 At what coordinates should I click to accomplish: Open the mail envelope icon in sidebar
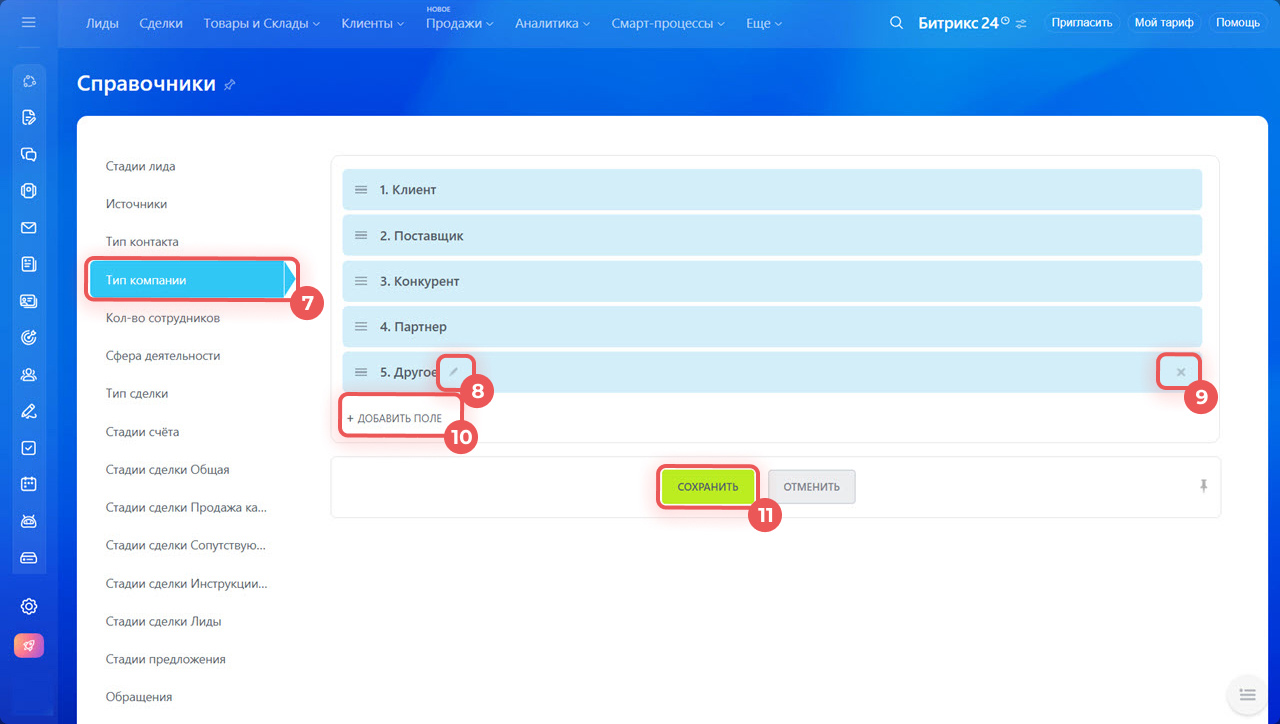point(29,227)
